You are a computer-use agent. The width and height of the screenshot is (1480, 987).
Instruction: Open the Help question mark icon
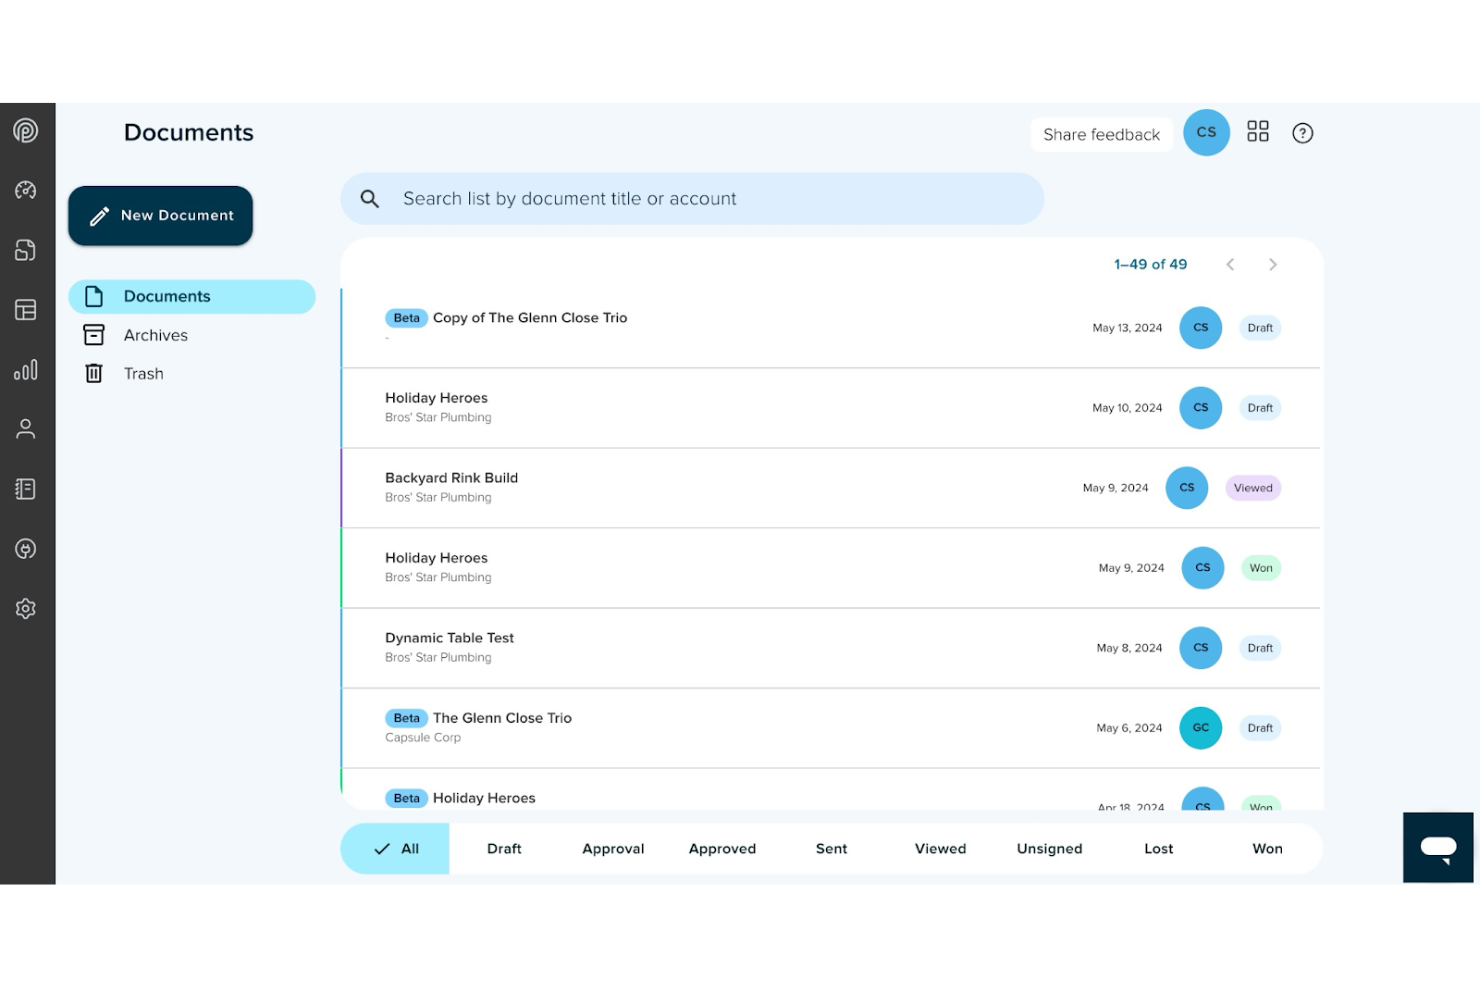[1302, 132]
